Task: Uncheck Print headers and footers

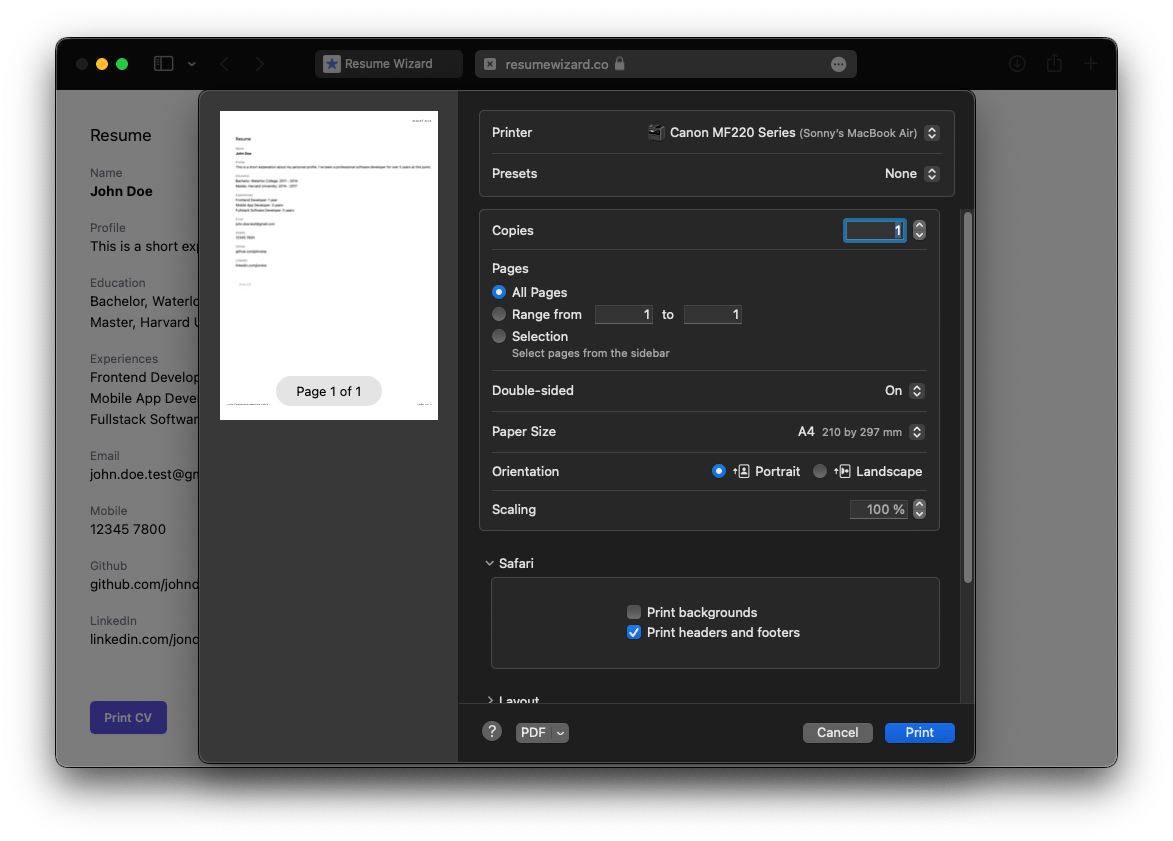Action: pos(634,632)
